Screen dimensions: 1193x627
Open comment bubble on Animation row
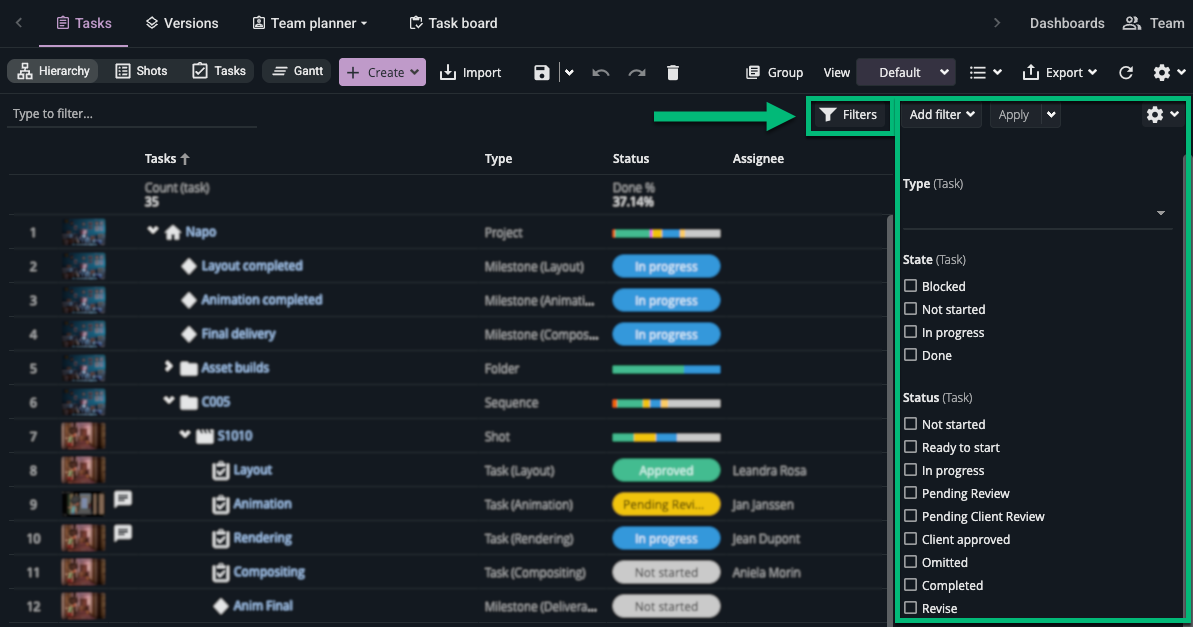coord(123,499)
